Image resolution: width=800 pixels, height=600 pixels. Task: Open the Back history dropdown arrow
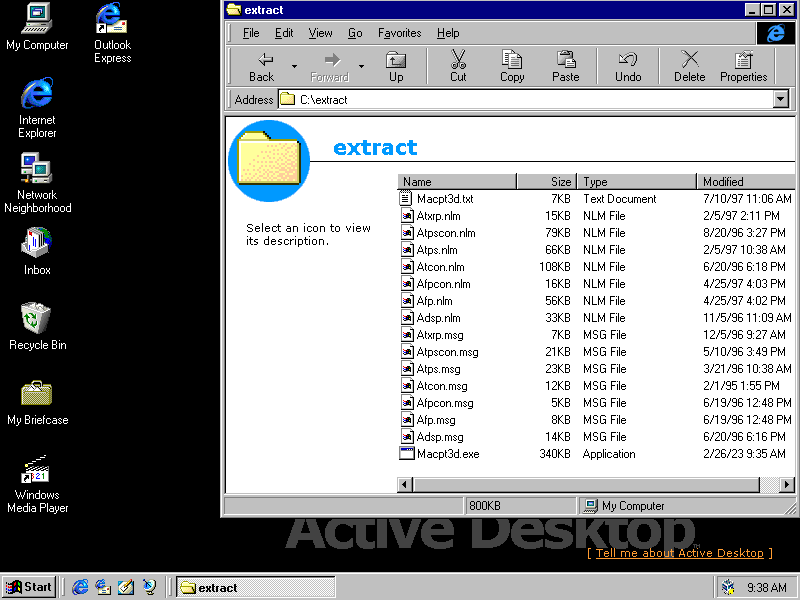294,66
